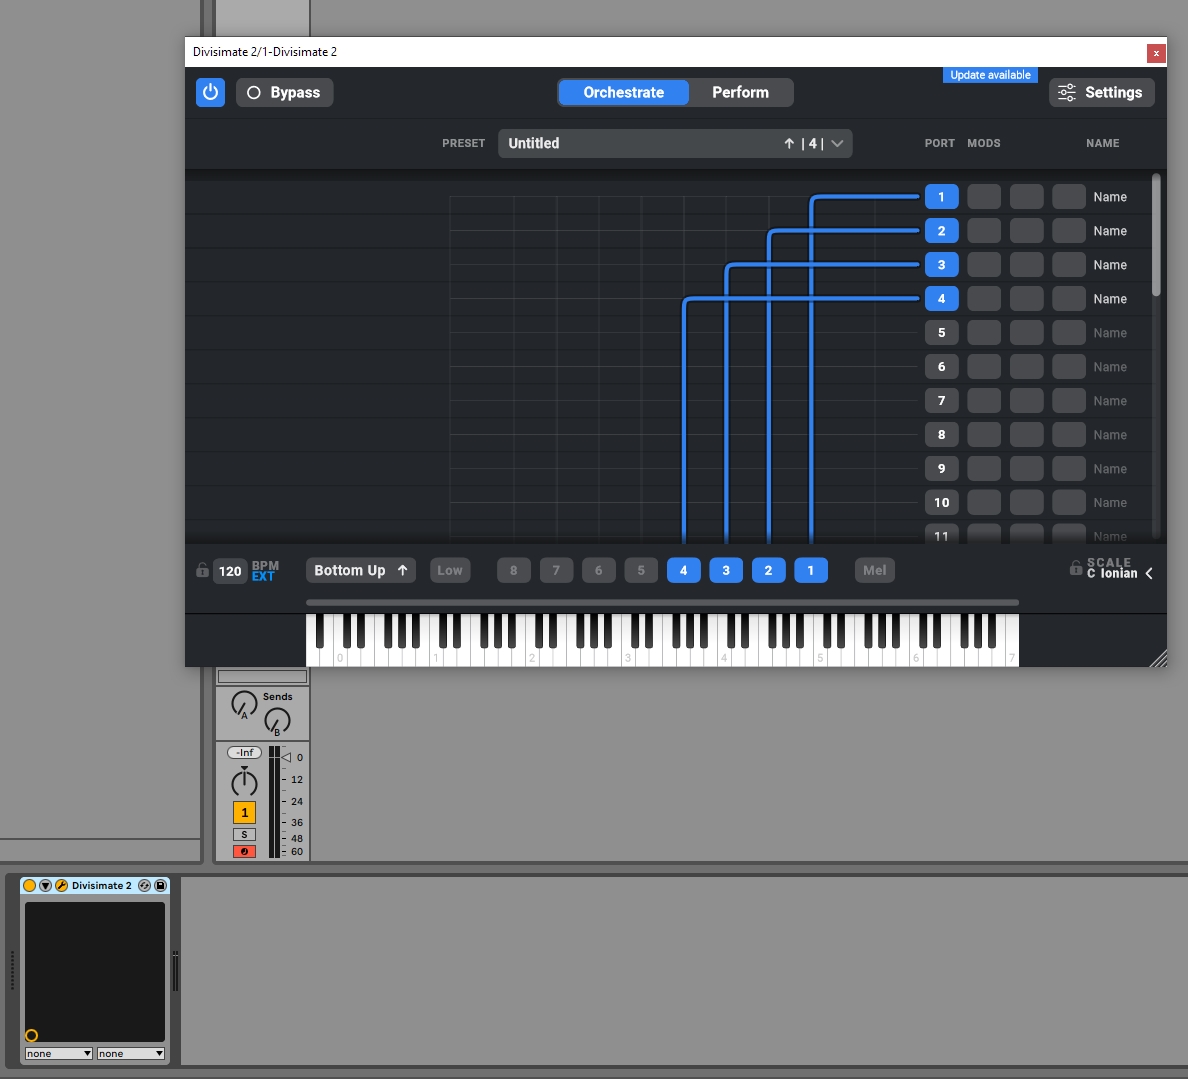Switch to the Orchestrate tab
Viewport: 1188px width, 1079px height.
tap(624, 92)
